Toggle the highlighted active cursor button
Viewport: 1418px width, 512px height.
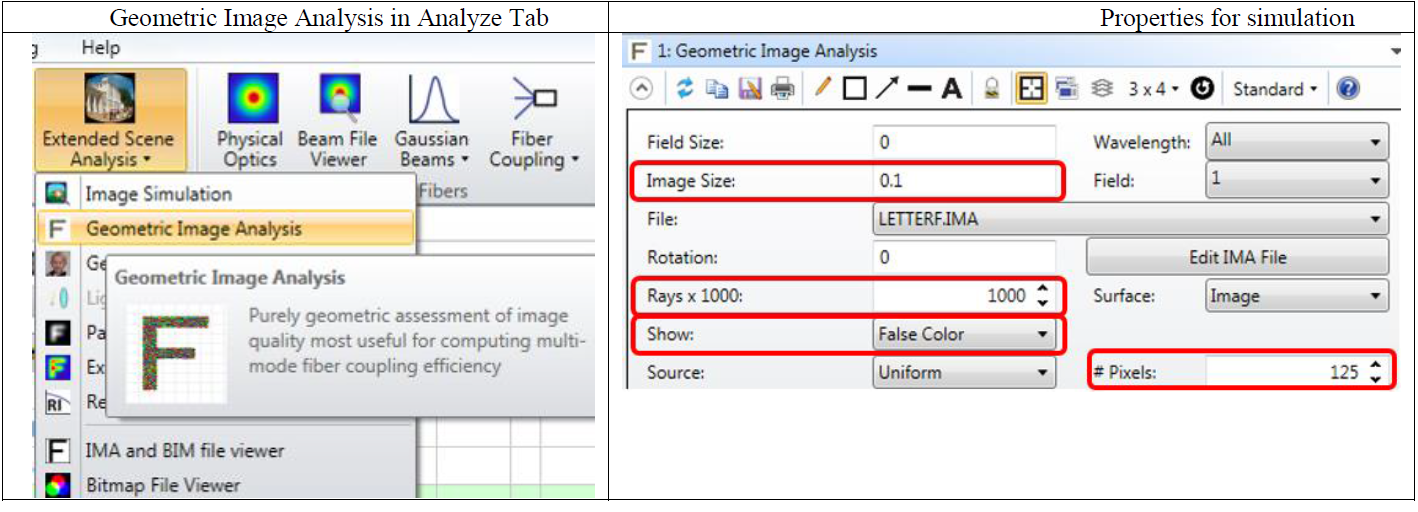[1028, 89]
